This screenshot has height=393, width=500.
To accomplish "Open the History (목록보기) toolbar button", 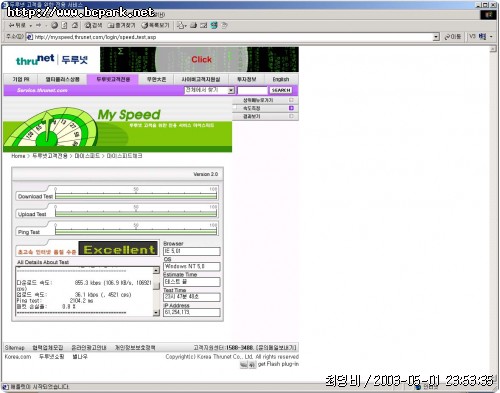I will click(155, 25).
